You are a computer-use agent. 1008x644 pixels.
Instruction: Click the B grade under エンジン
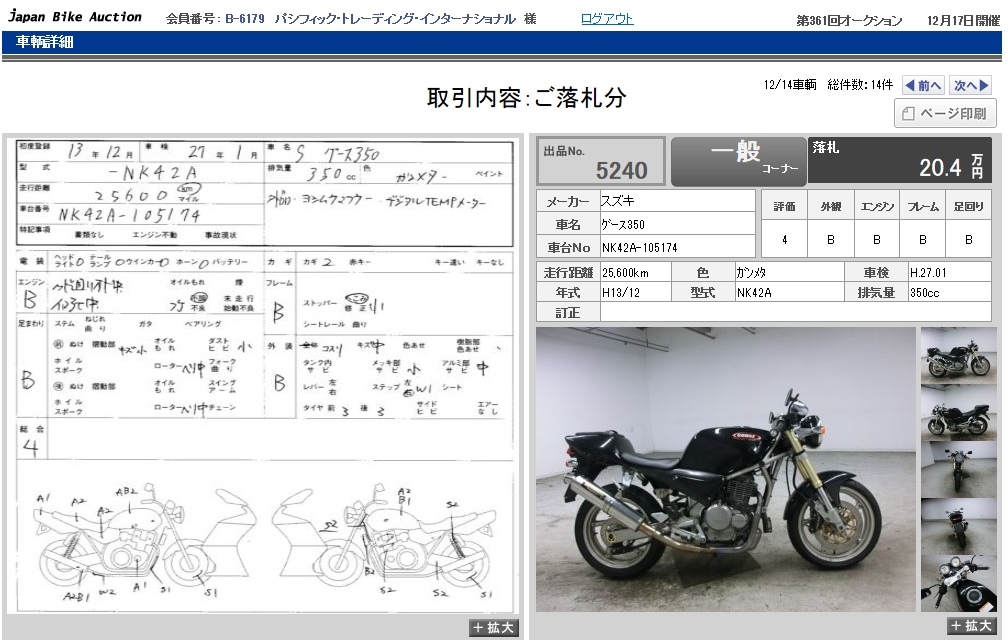pyautogui.click(x=877, y=240)
